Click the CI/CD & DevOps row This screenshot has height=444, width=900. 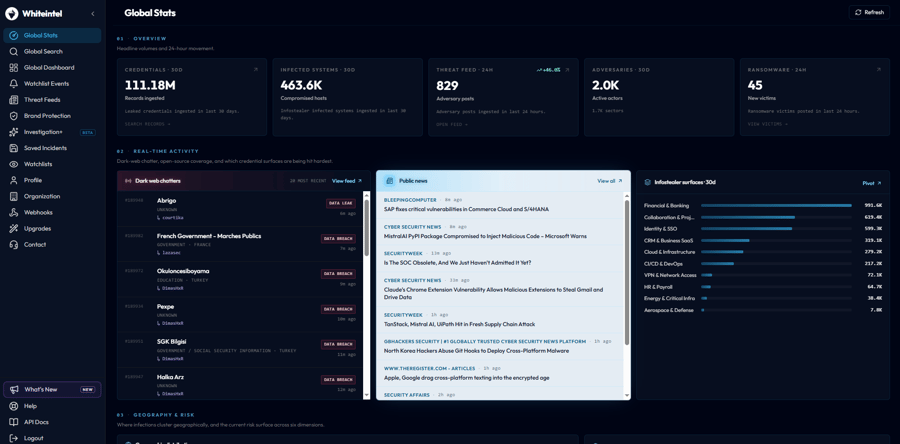pyautogui.click(x=763, y=264)
